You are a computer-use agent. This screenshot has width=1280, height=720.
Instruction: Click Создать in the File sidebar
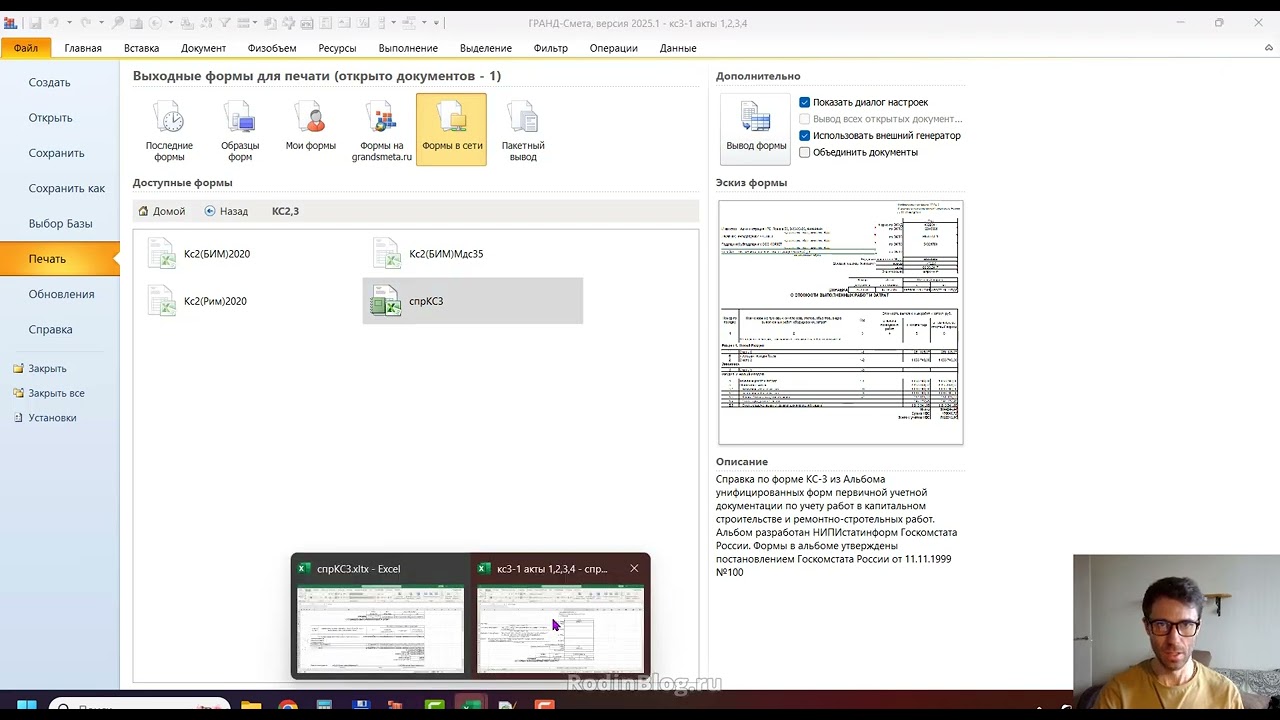(60, 83)
